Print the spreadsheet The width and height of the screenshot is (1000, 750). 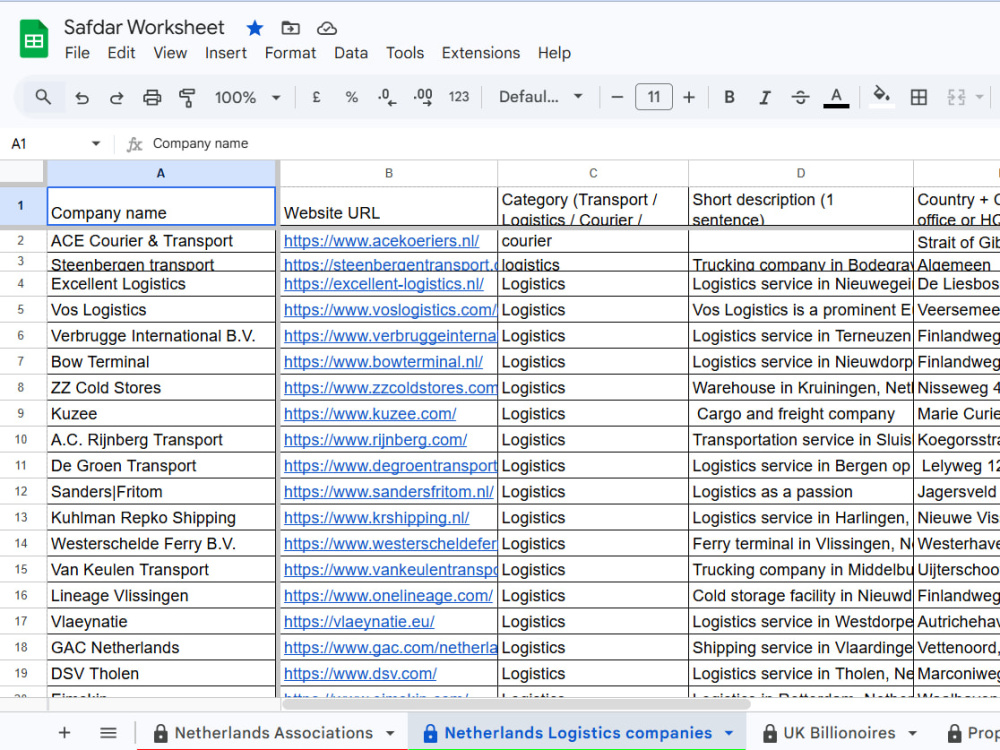[152, 98]
